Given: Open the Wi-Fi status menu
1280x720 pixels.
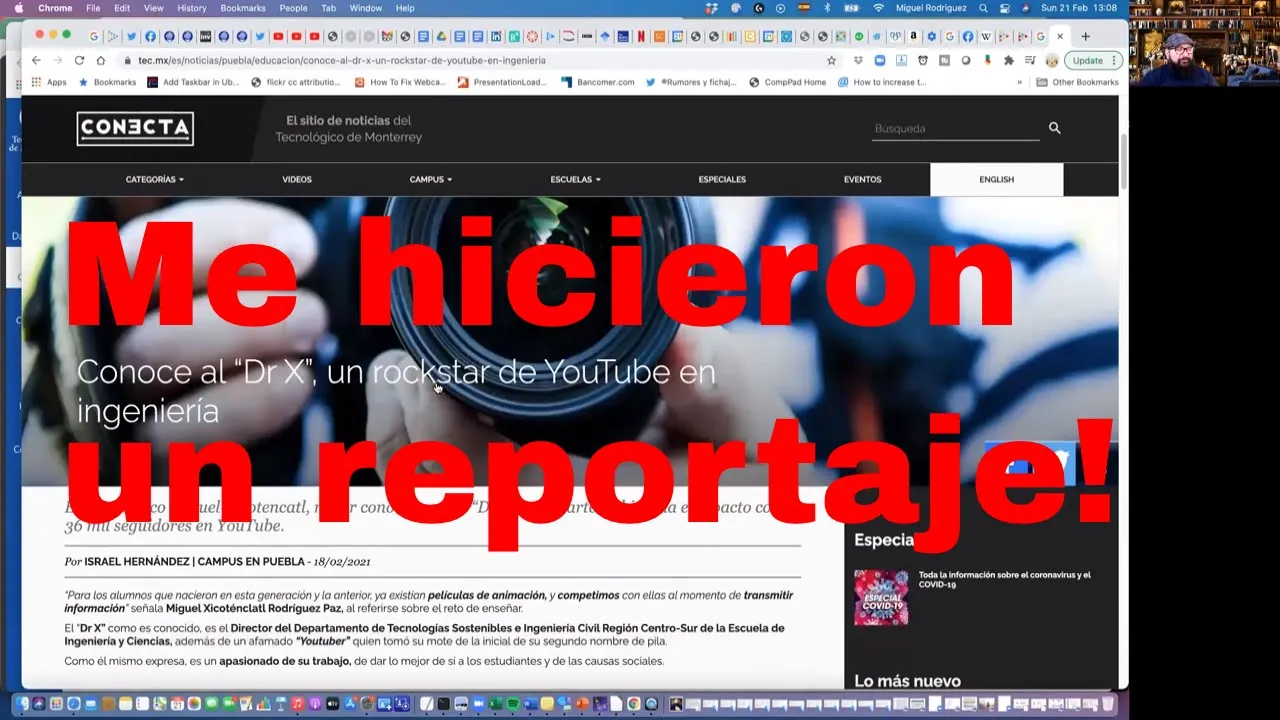Looking at the screenshot, I should point(879,8).
